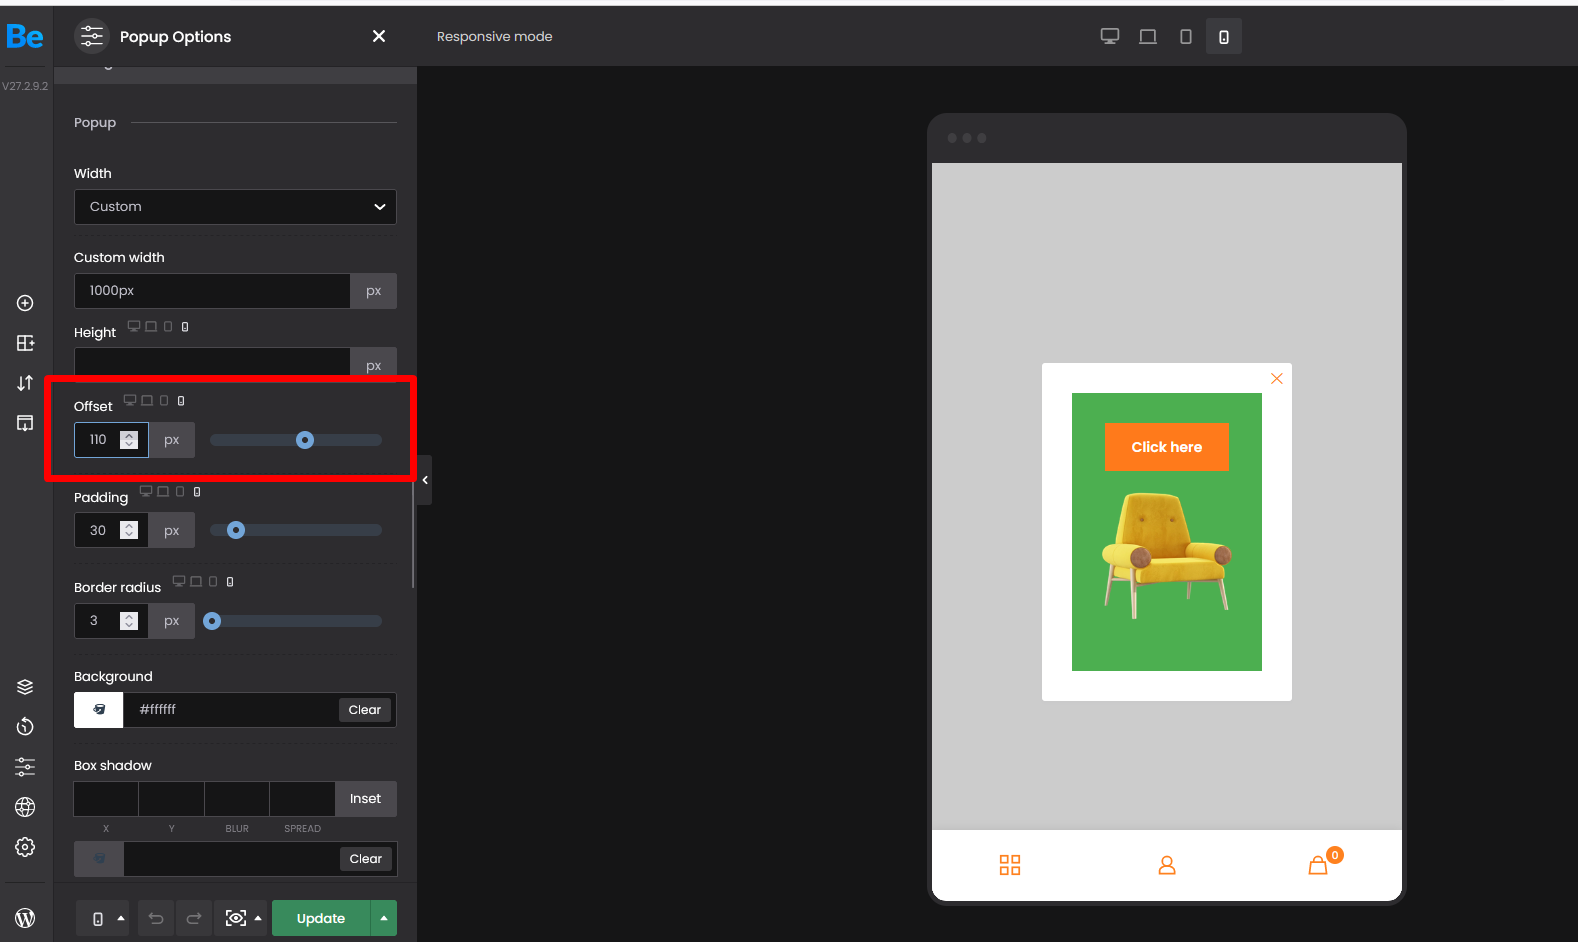Toggle Height desktop device icon
Screen dimensions: 1578x942
[x=134, y=326]
